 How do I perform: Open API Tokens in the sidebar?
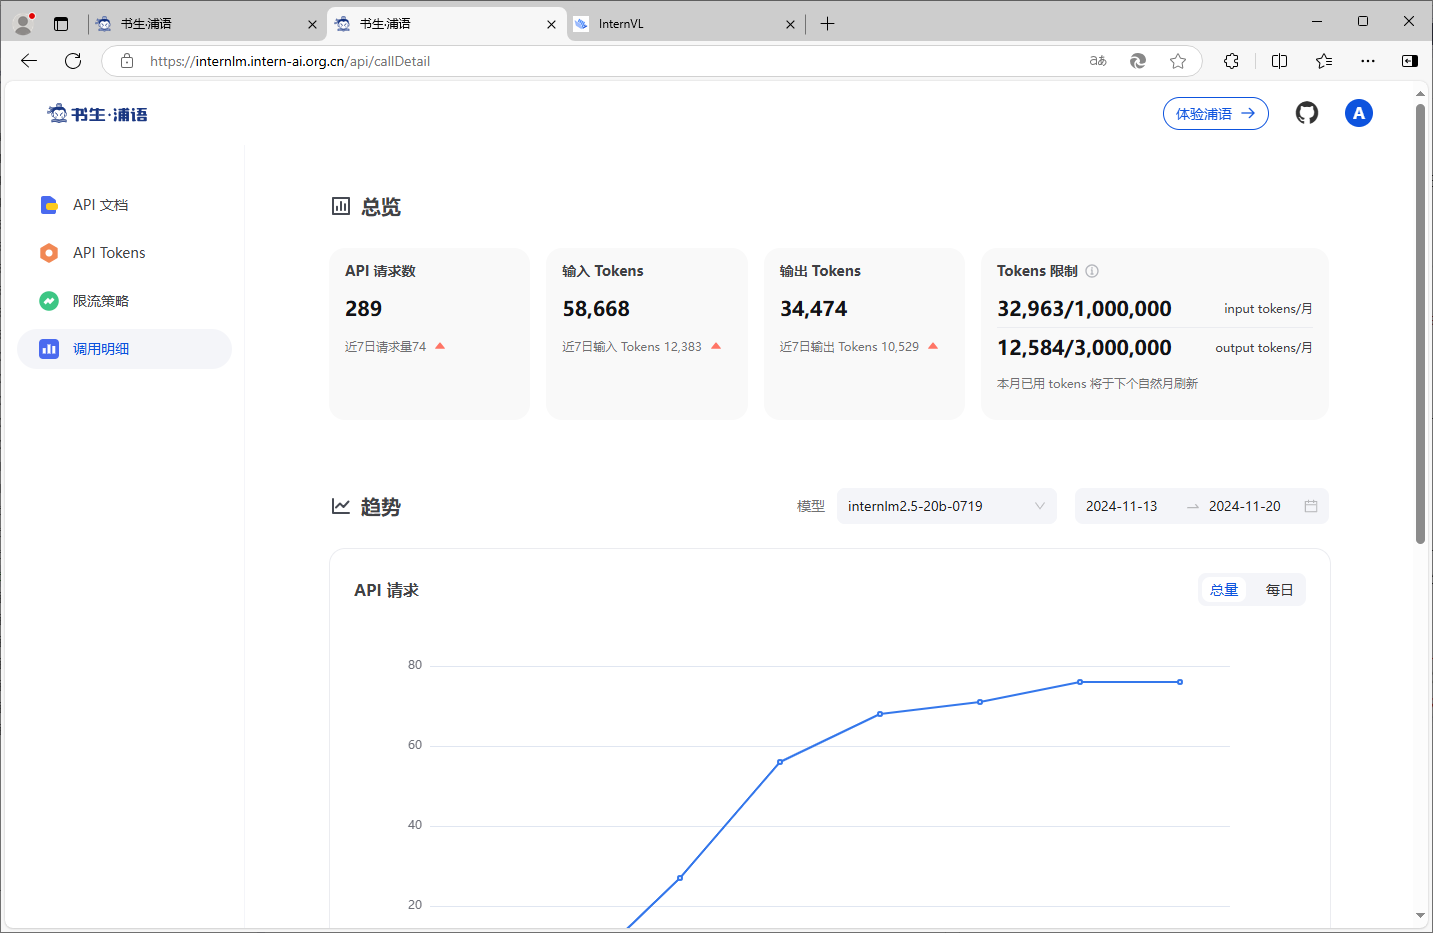pyautogui.click(x=125, y=253)
